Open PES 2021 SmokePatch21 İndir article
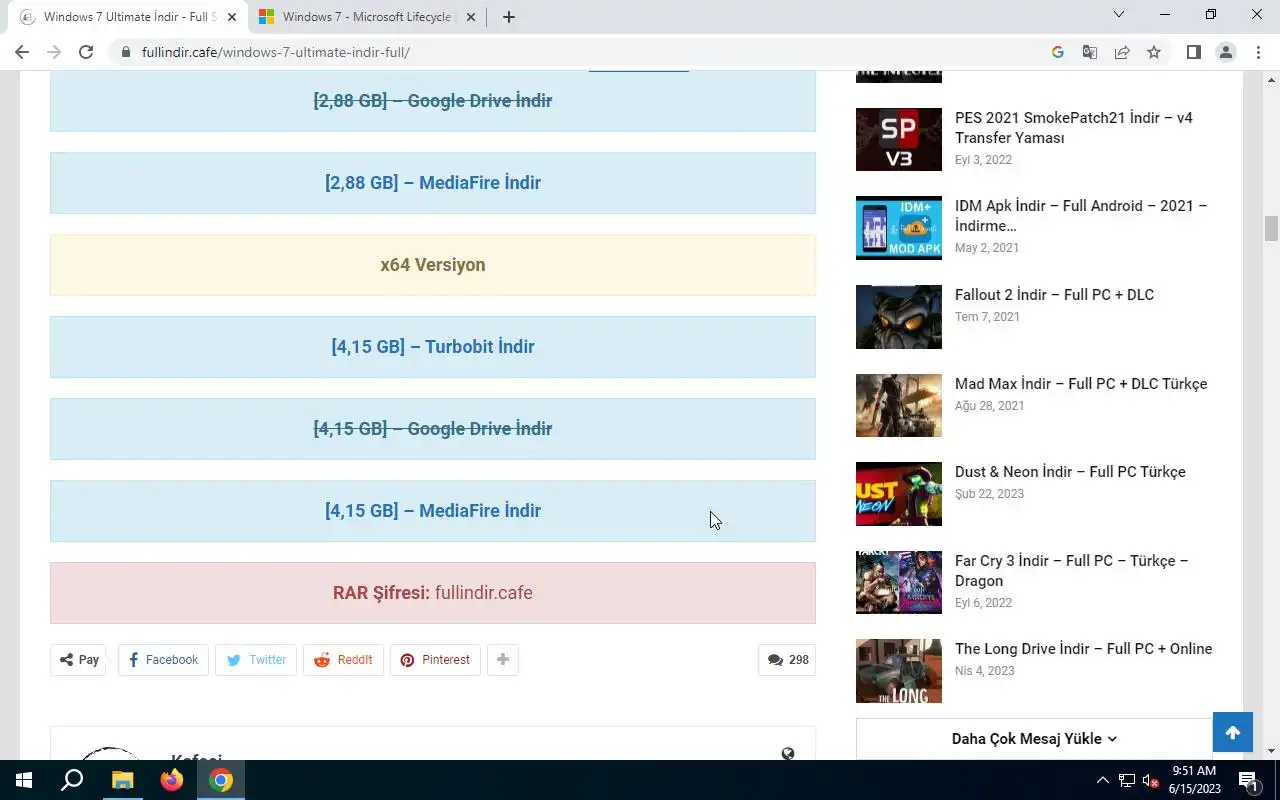This screenshot has height=800, width=1280. tap(1074, 128)
